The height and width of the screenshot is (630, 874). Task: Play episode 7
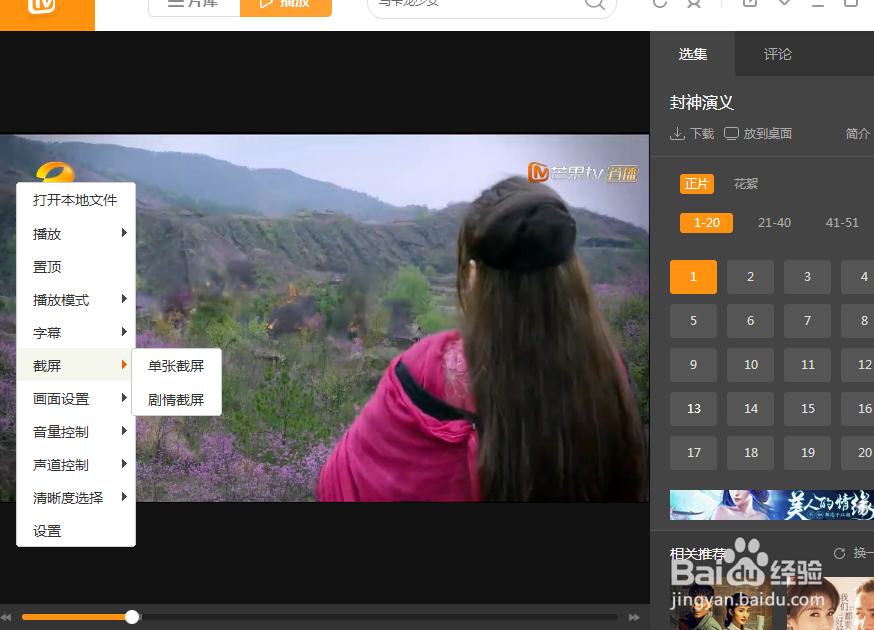(x=807, y=321)
